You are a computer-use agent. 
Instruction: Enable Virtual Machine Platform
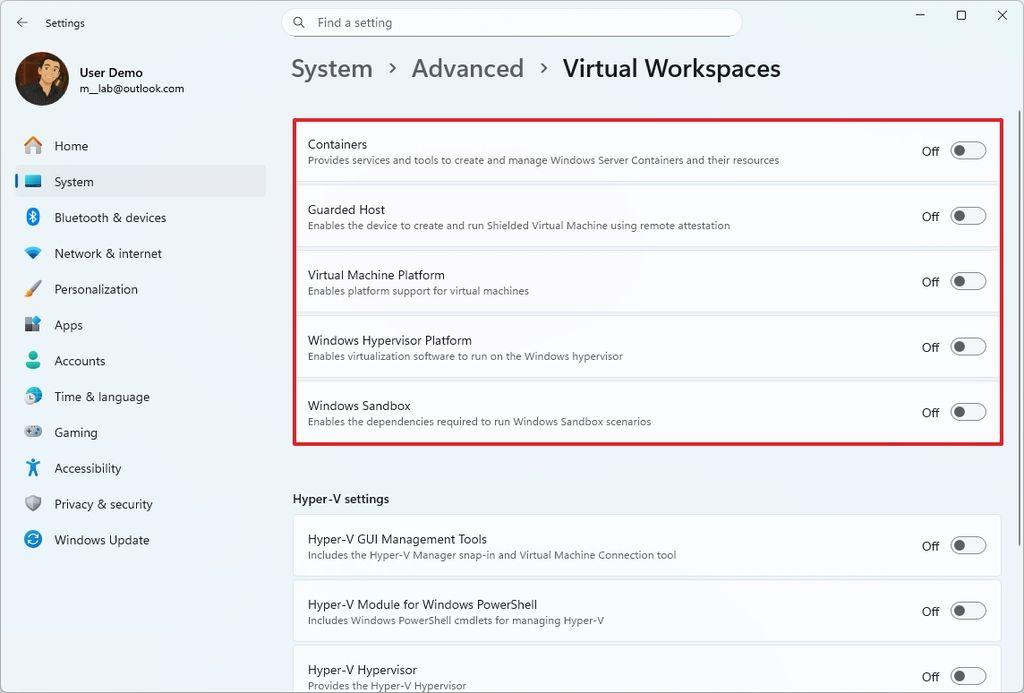[966, 281]
